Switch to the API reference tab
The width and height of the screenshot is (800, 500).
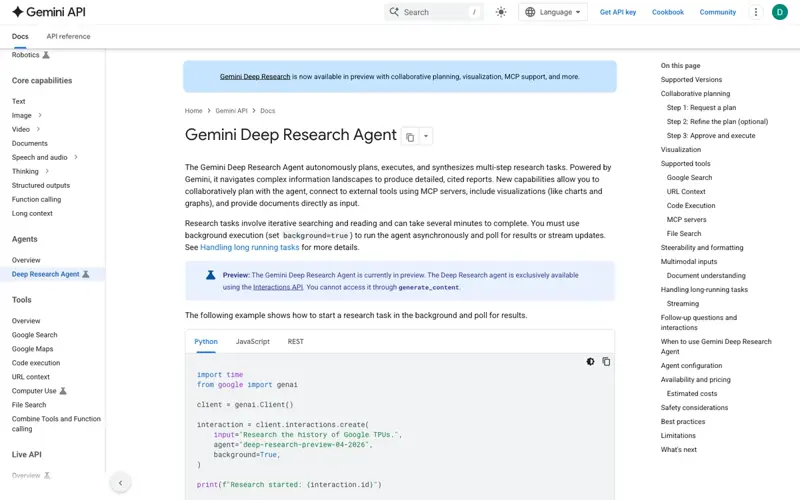68,36
